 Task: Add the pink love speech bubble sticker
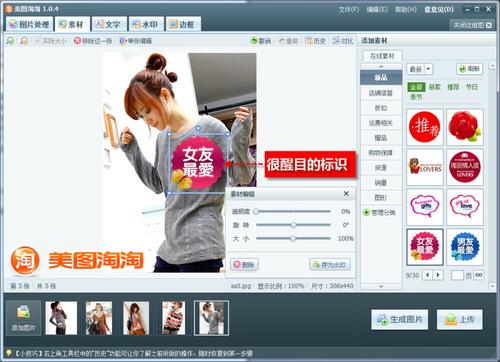coord(465,207)
